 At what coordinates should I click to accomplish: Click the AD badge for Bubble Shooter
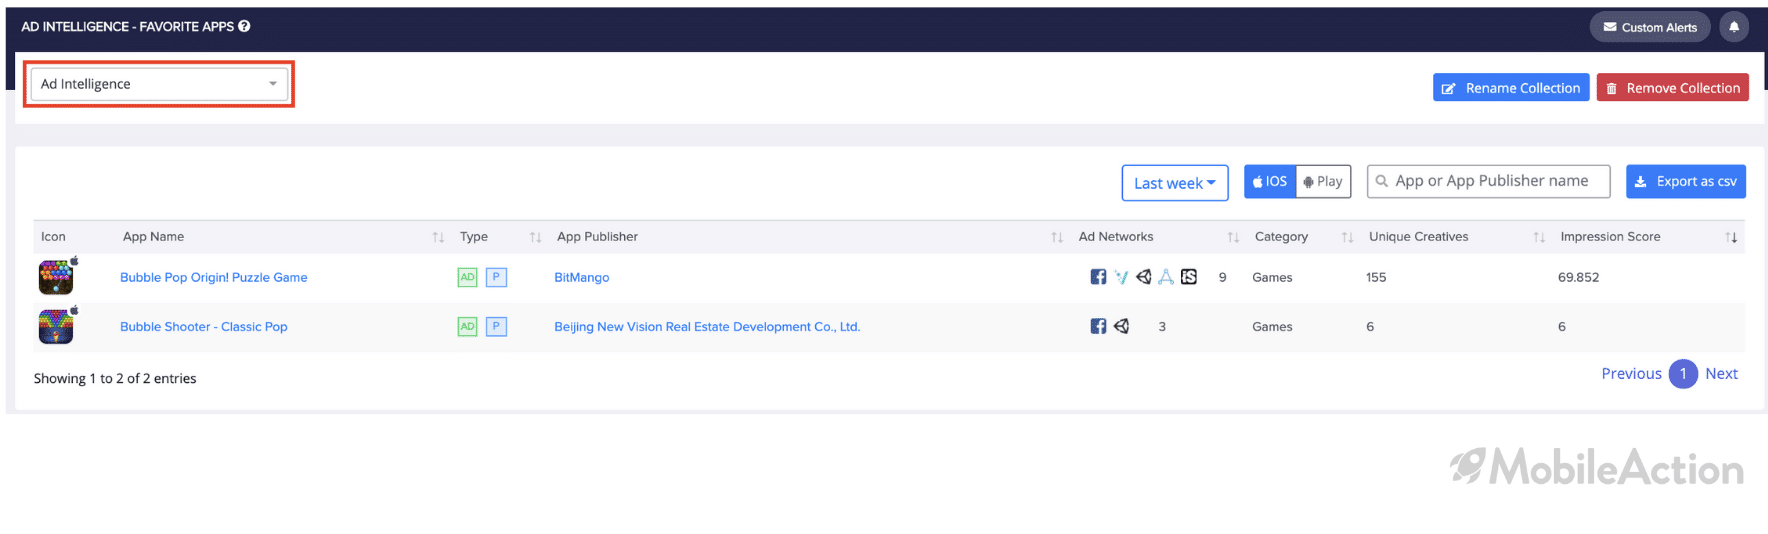coord(467,326)
